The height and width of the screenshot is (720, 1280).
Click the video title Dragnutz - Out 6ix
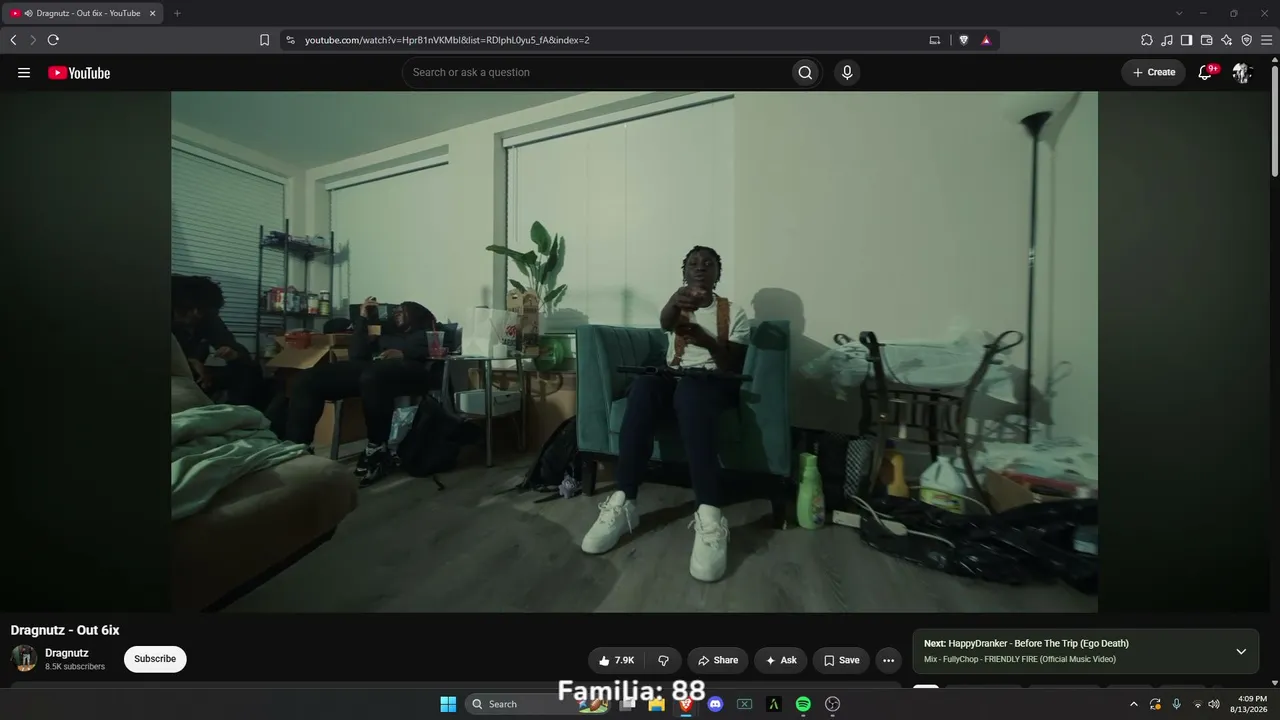click(x=65, y=630)
